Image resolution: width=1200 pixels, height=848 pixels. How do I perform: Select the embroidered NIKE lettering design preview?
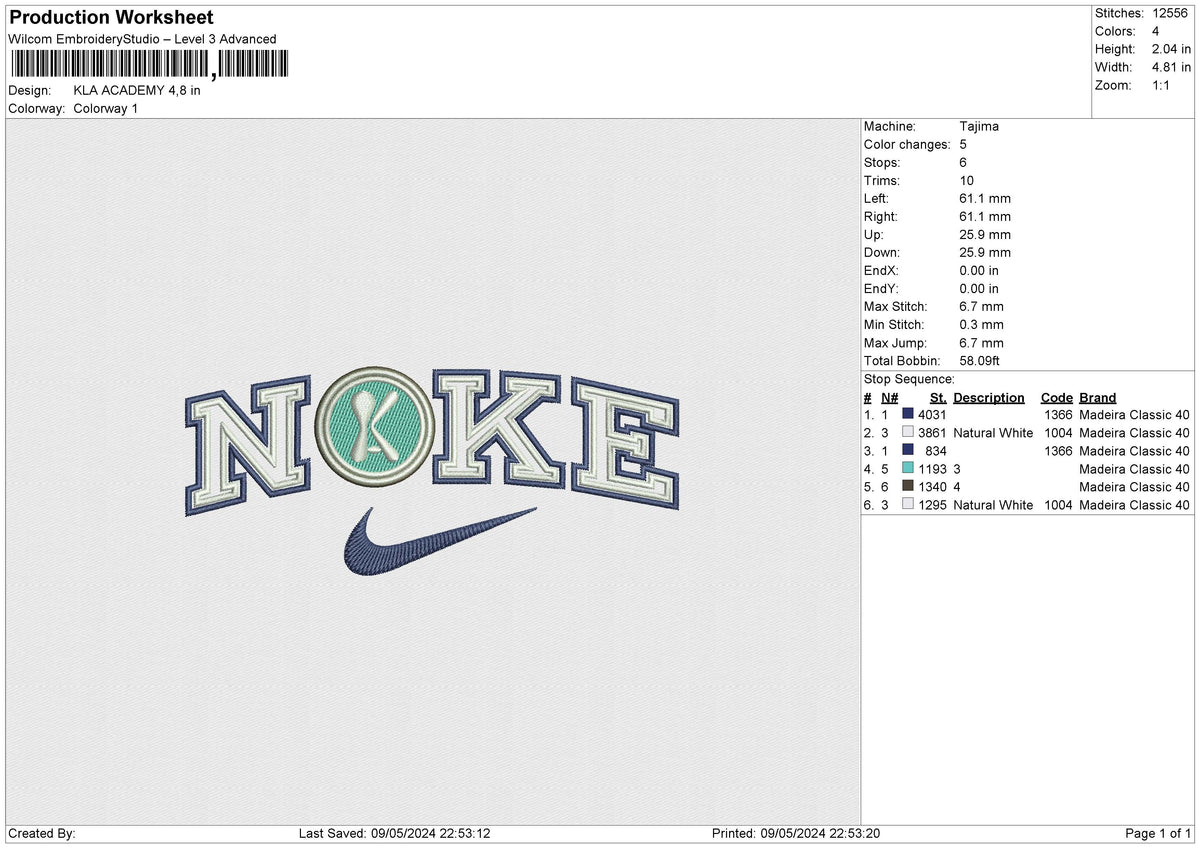433,444
